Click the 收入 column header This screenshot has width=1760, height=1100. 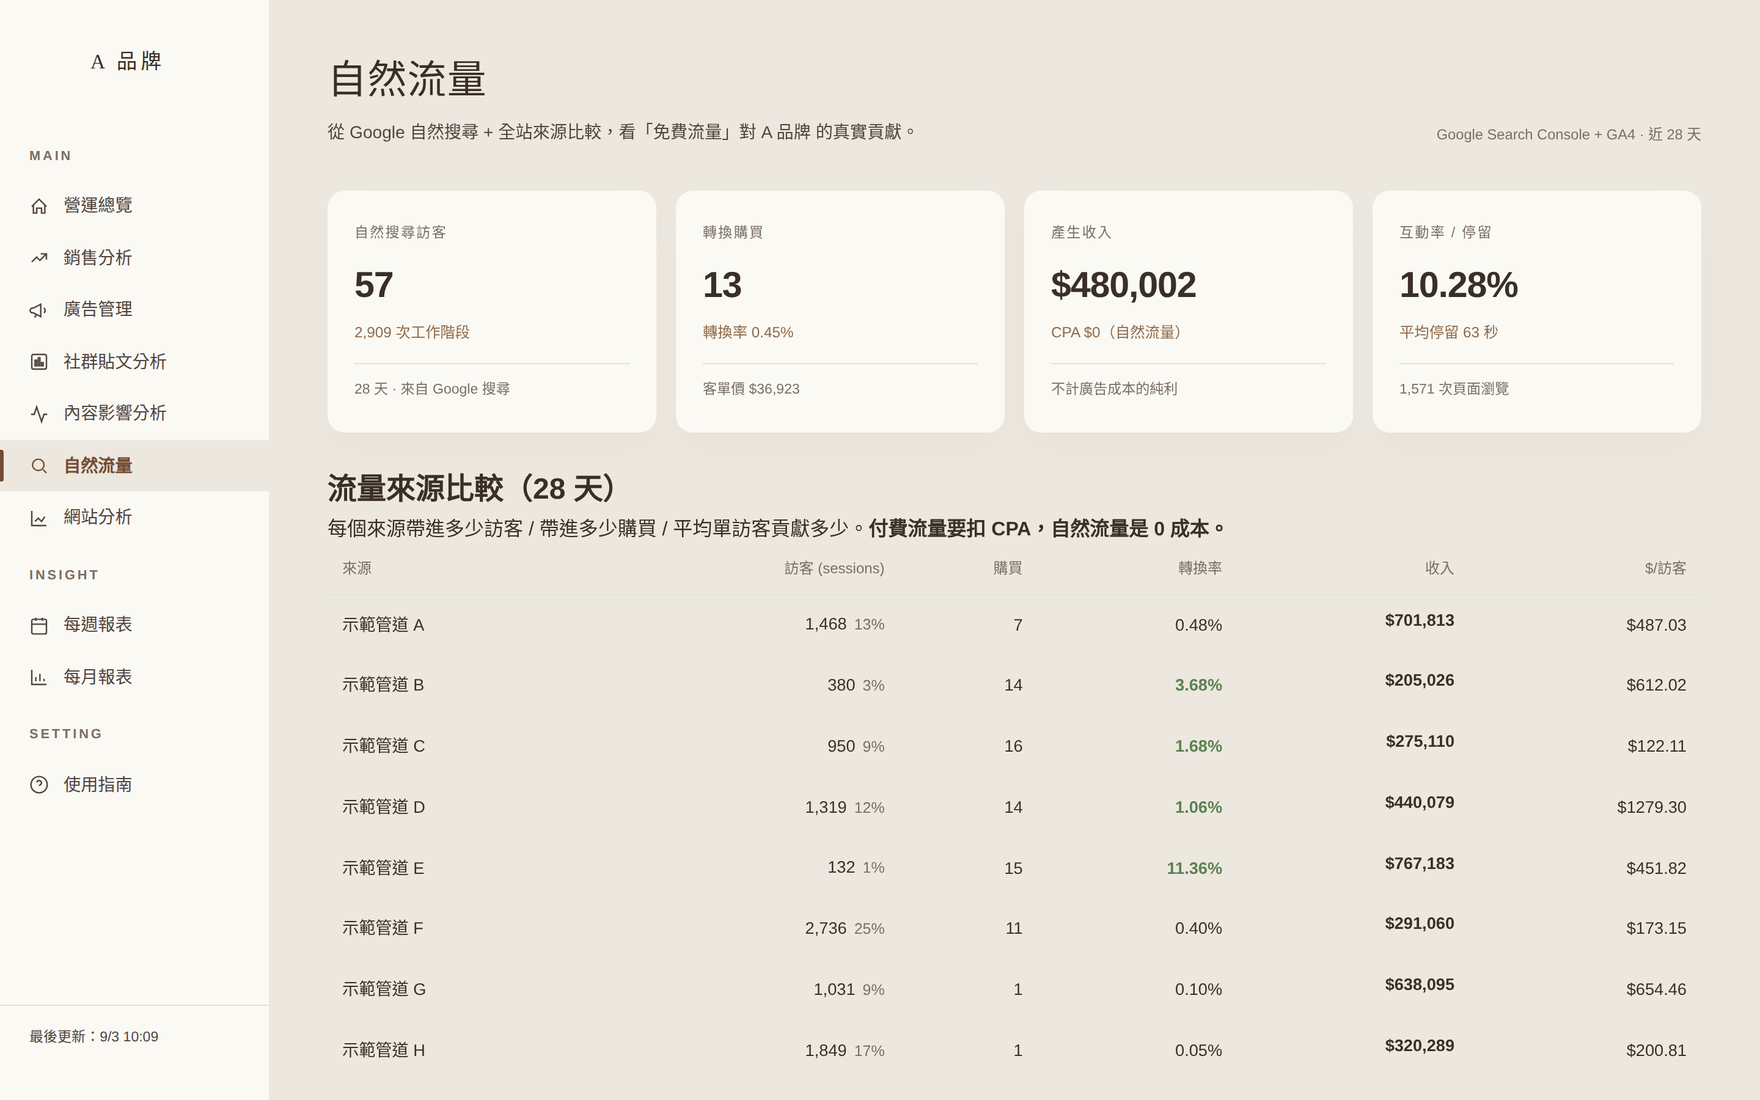[1439, 568]
